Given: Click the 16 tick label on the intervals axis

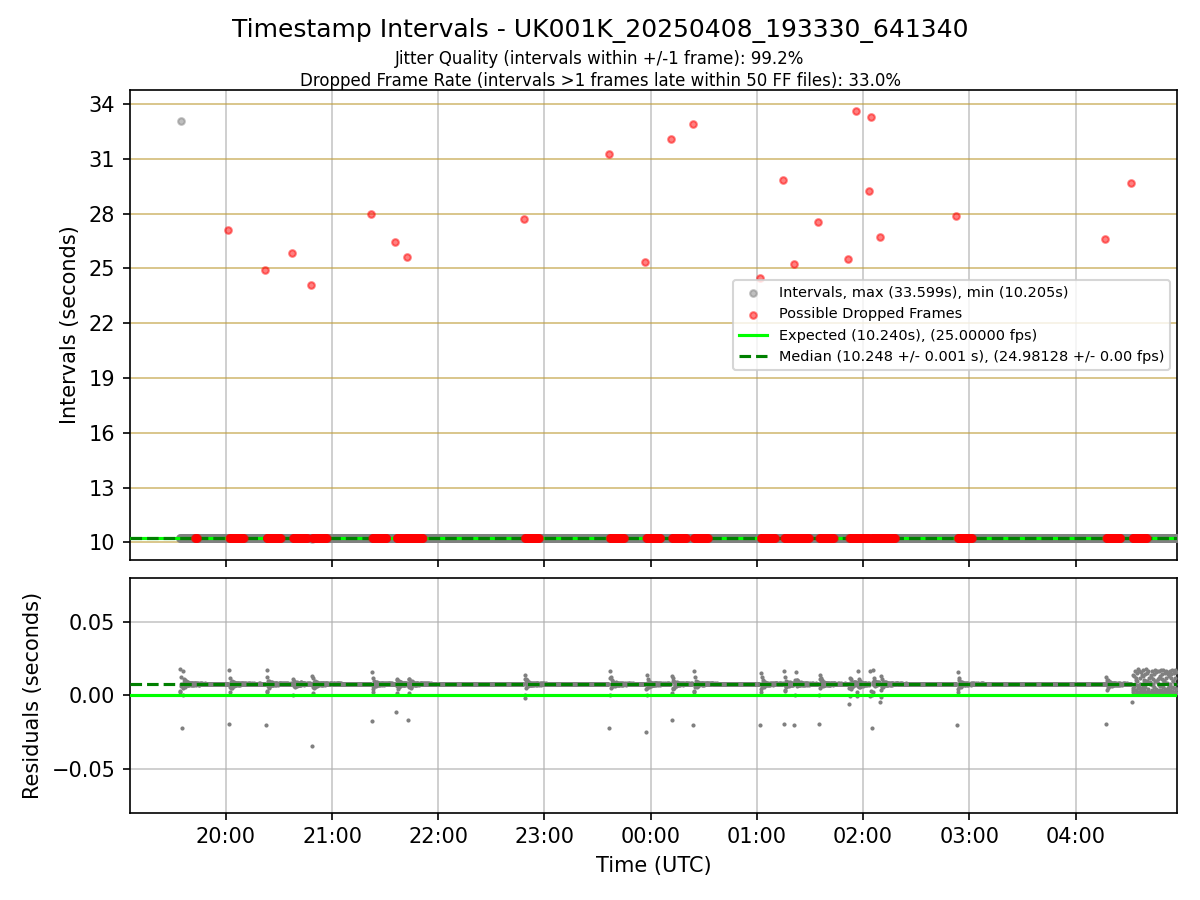Looking at the screenshot, I should 104,433.
